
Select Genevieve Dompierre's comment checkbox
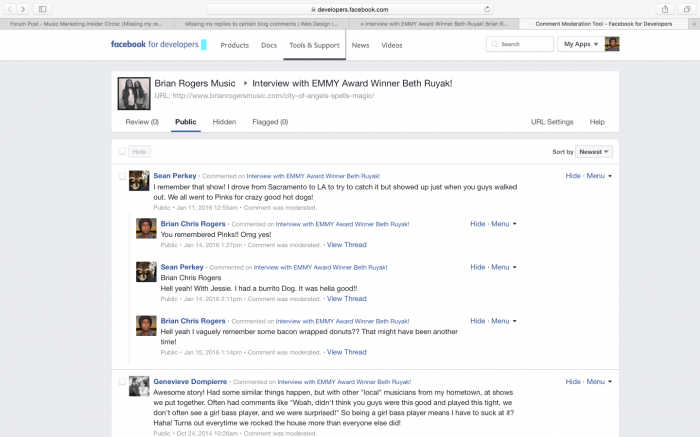(122, 382)
